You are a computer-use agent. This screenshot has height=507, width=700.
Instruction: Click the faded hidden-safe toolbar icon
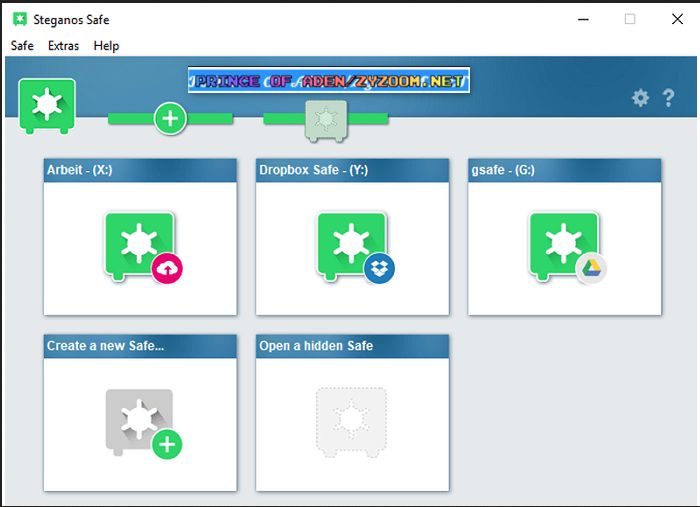coord(326,121)
